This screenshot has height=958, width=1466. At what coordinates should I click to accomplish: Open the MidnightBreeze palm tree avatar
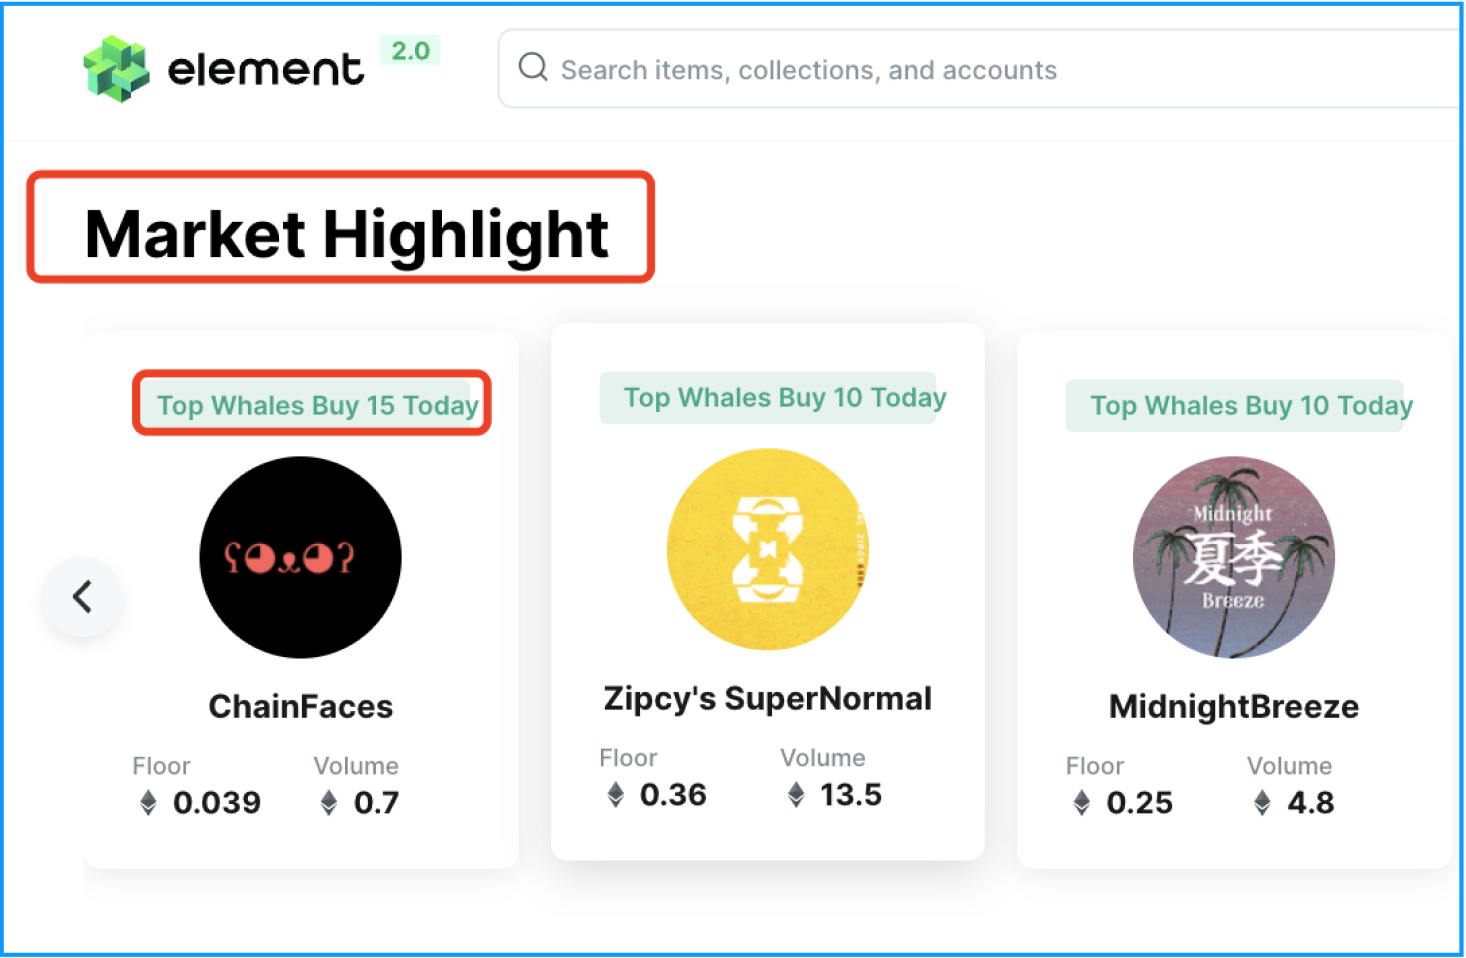tap(1233, 557)
